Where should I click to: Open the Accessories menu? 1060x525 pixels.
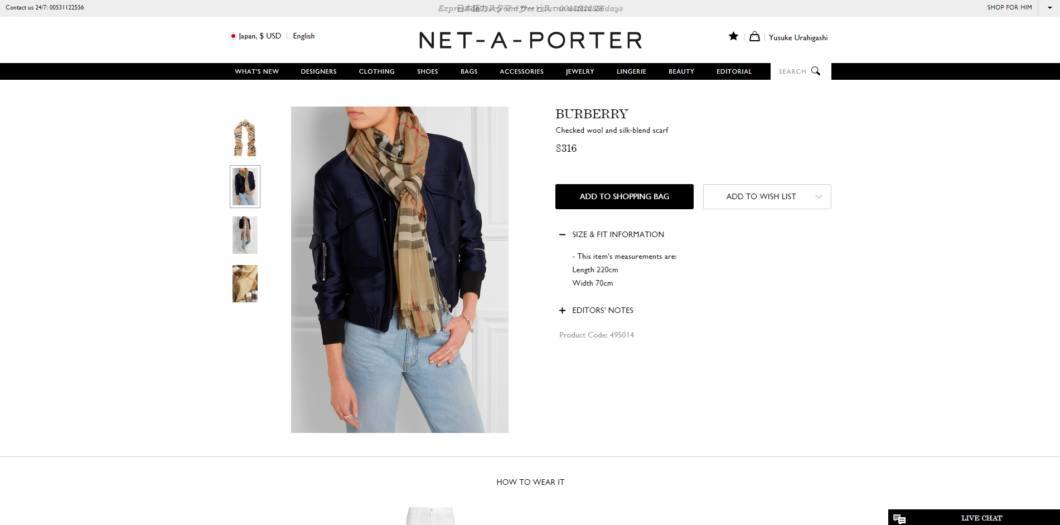521,72
